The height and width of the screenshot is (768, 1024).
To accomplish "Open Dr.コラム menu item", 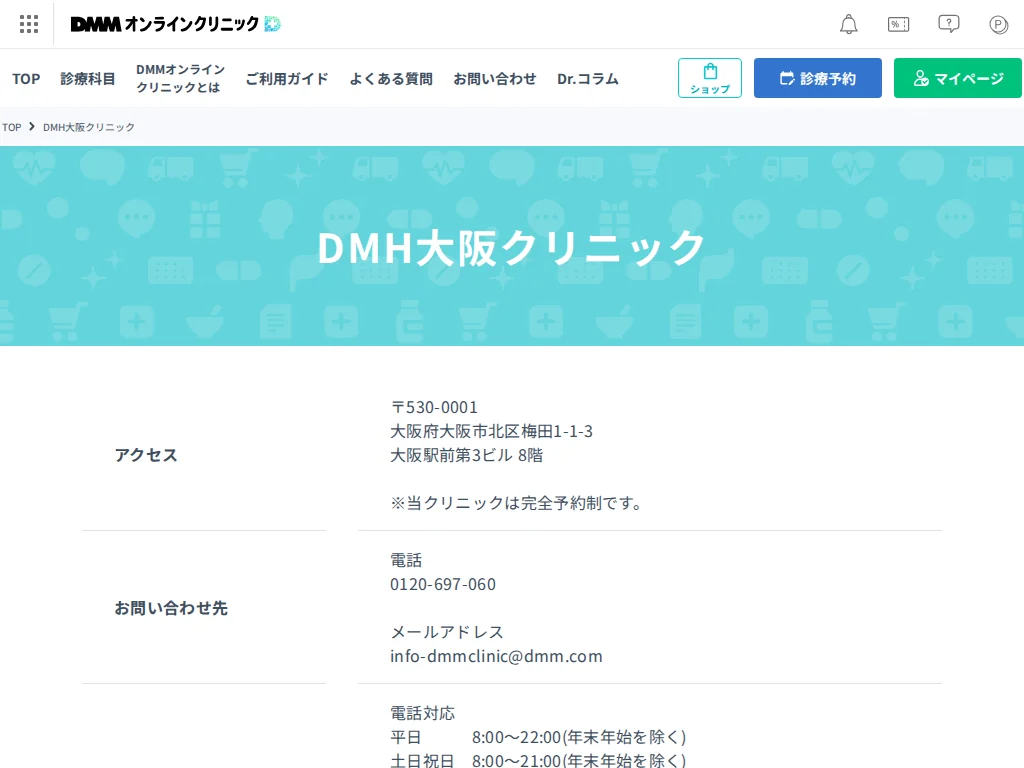I will pyautogui.click(x=588, y=79).
